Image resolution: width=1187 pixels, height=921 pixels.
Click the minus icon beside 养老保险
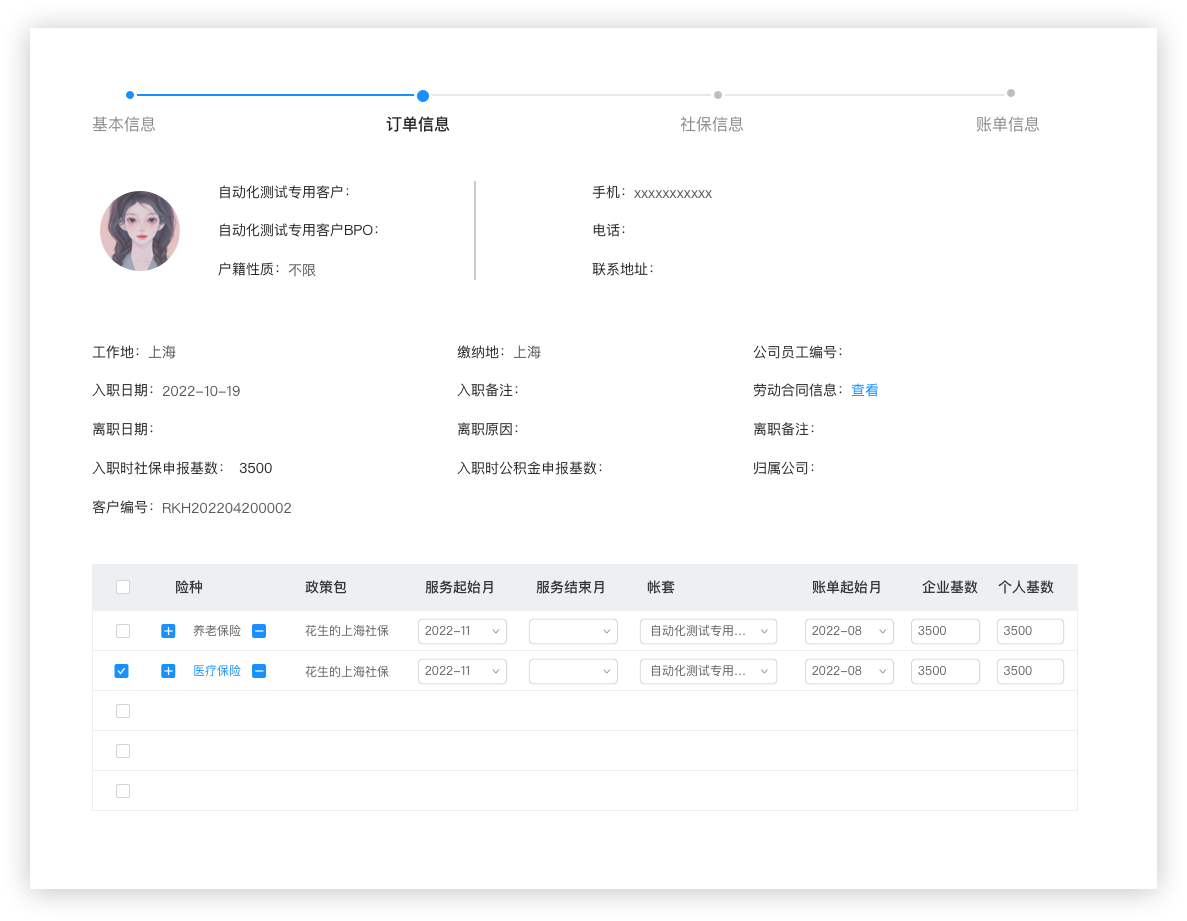coord(259,631)
